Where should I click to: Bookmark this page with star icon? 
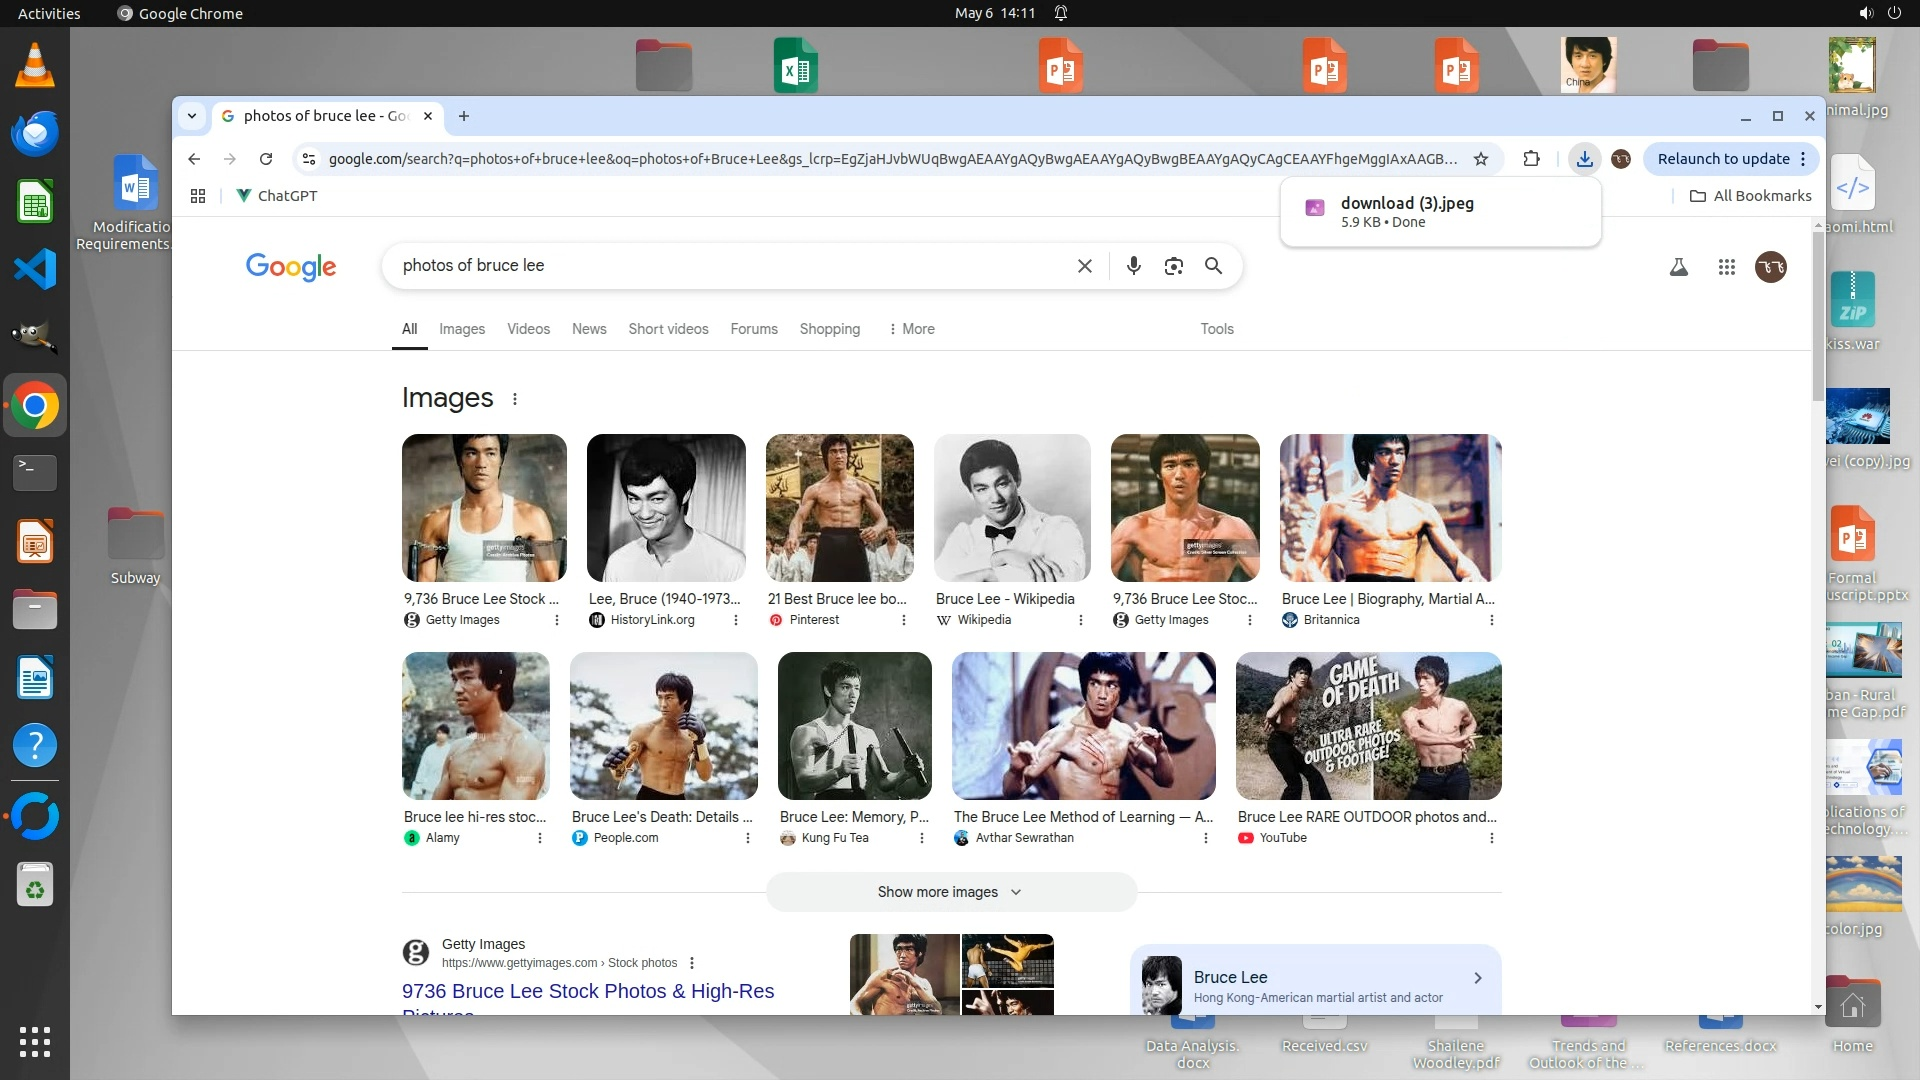[x=1481, y=159]
